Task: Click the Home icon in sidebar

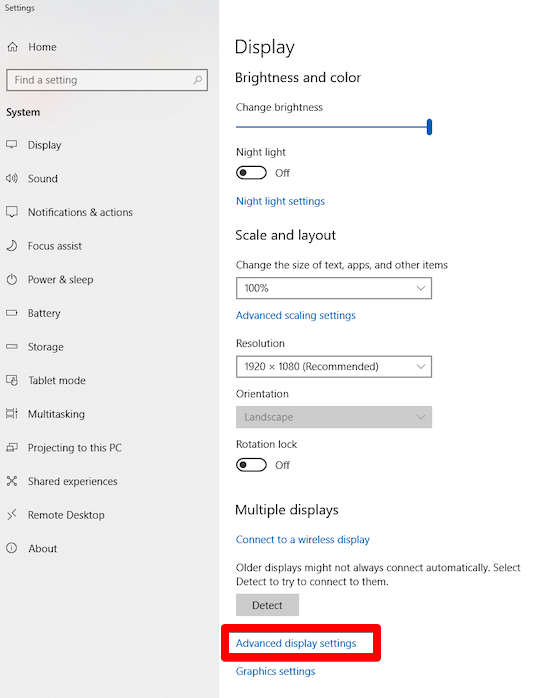Action: [x=12, y=47]
